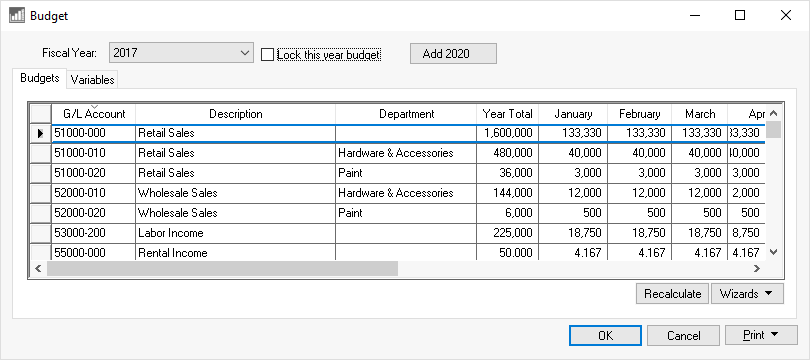Image resolution: width=810 pixels, height=360 pixels.
Task: Click the sort indicator on G/L Account header
Action: click(x=94, y=106)
